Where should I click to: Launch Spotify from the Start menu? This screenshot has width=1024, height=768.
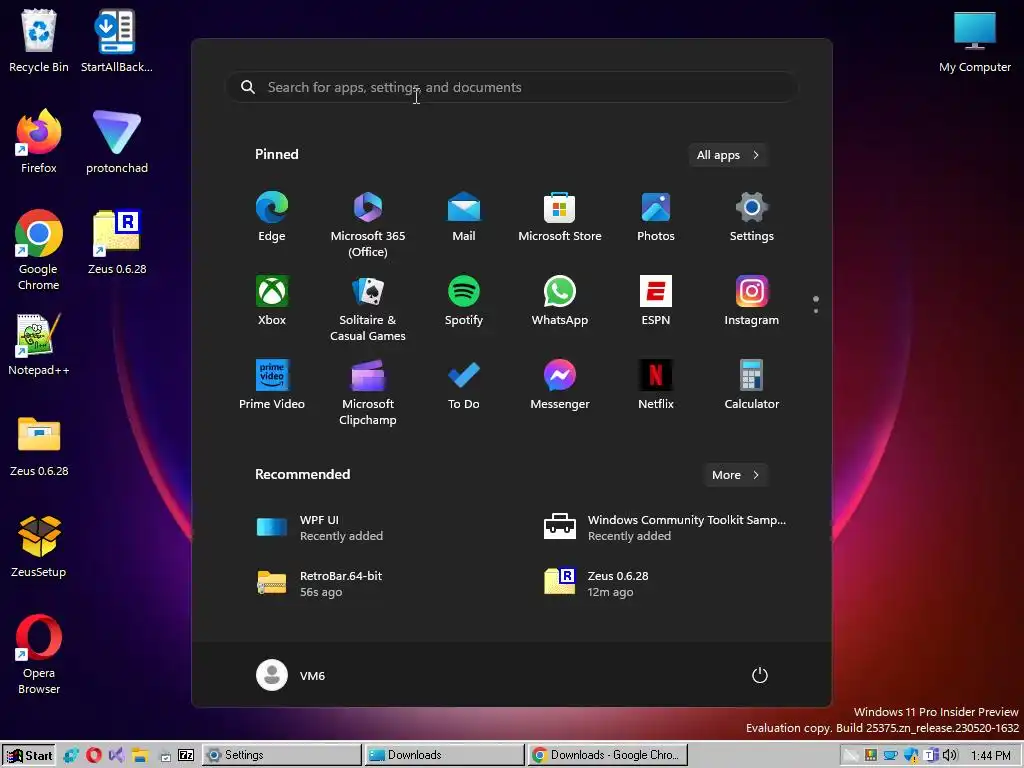tap(464, 300)
